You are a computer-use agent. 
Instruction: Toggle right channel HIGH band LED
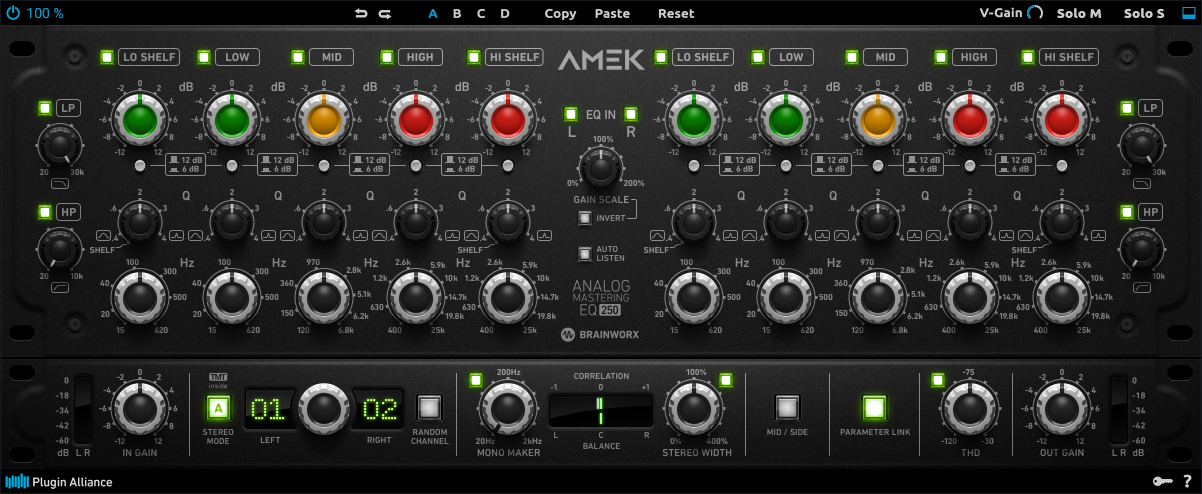point(941,57)
